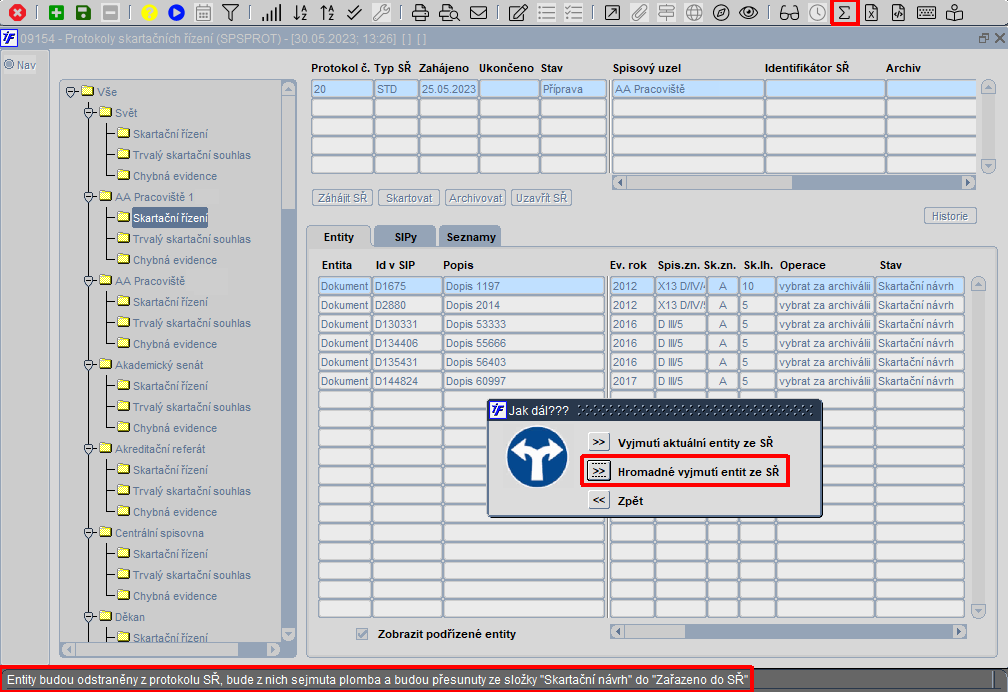
Task: Click the Sigma summary icon in toolbar
Action: point(844,12)
